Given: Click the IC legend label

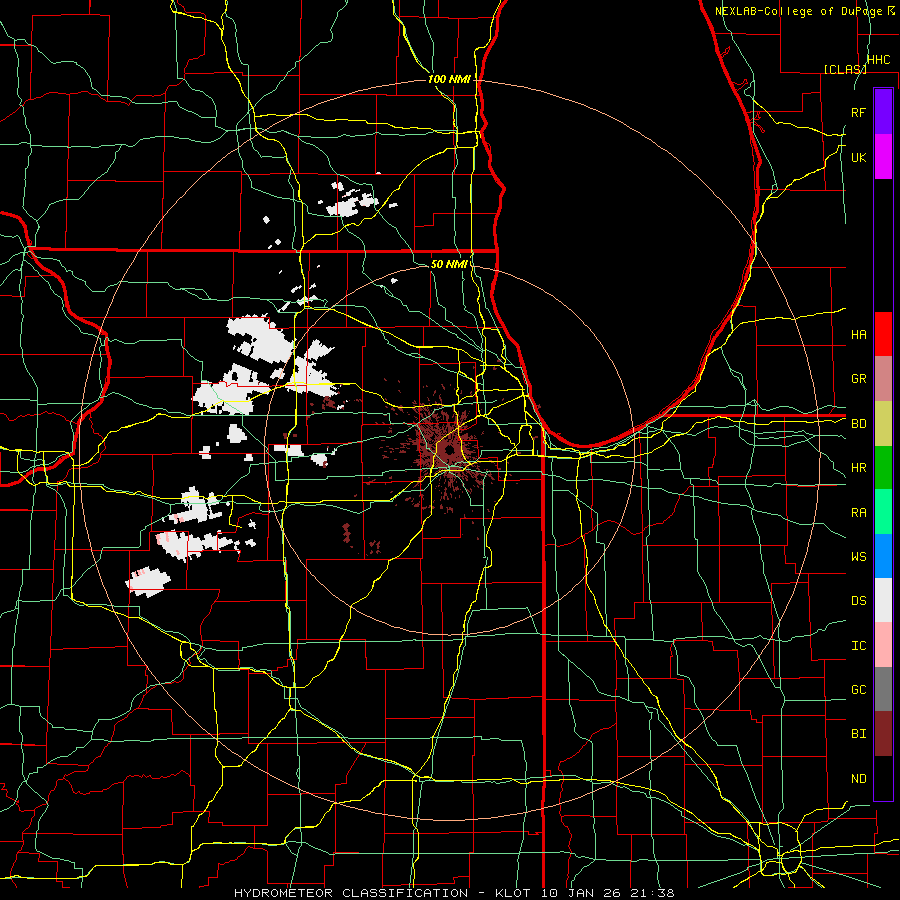Looking at the screenshot, I should point(858,646).
